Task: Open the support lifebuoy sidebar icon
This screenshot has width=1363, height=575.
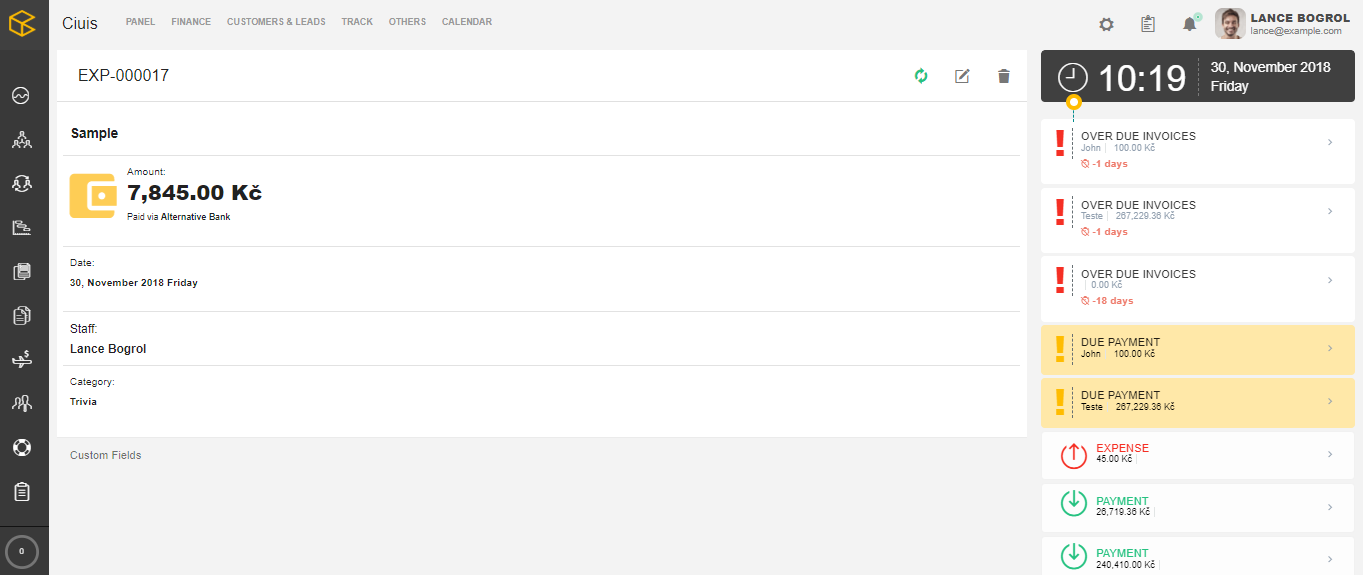Action: click(x=21, y=447)
